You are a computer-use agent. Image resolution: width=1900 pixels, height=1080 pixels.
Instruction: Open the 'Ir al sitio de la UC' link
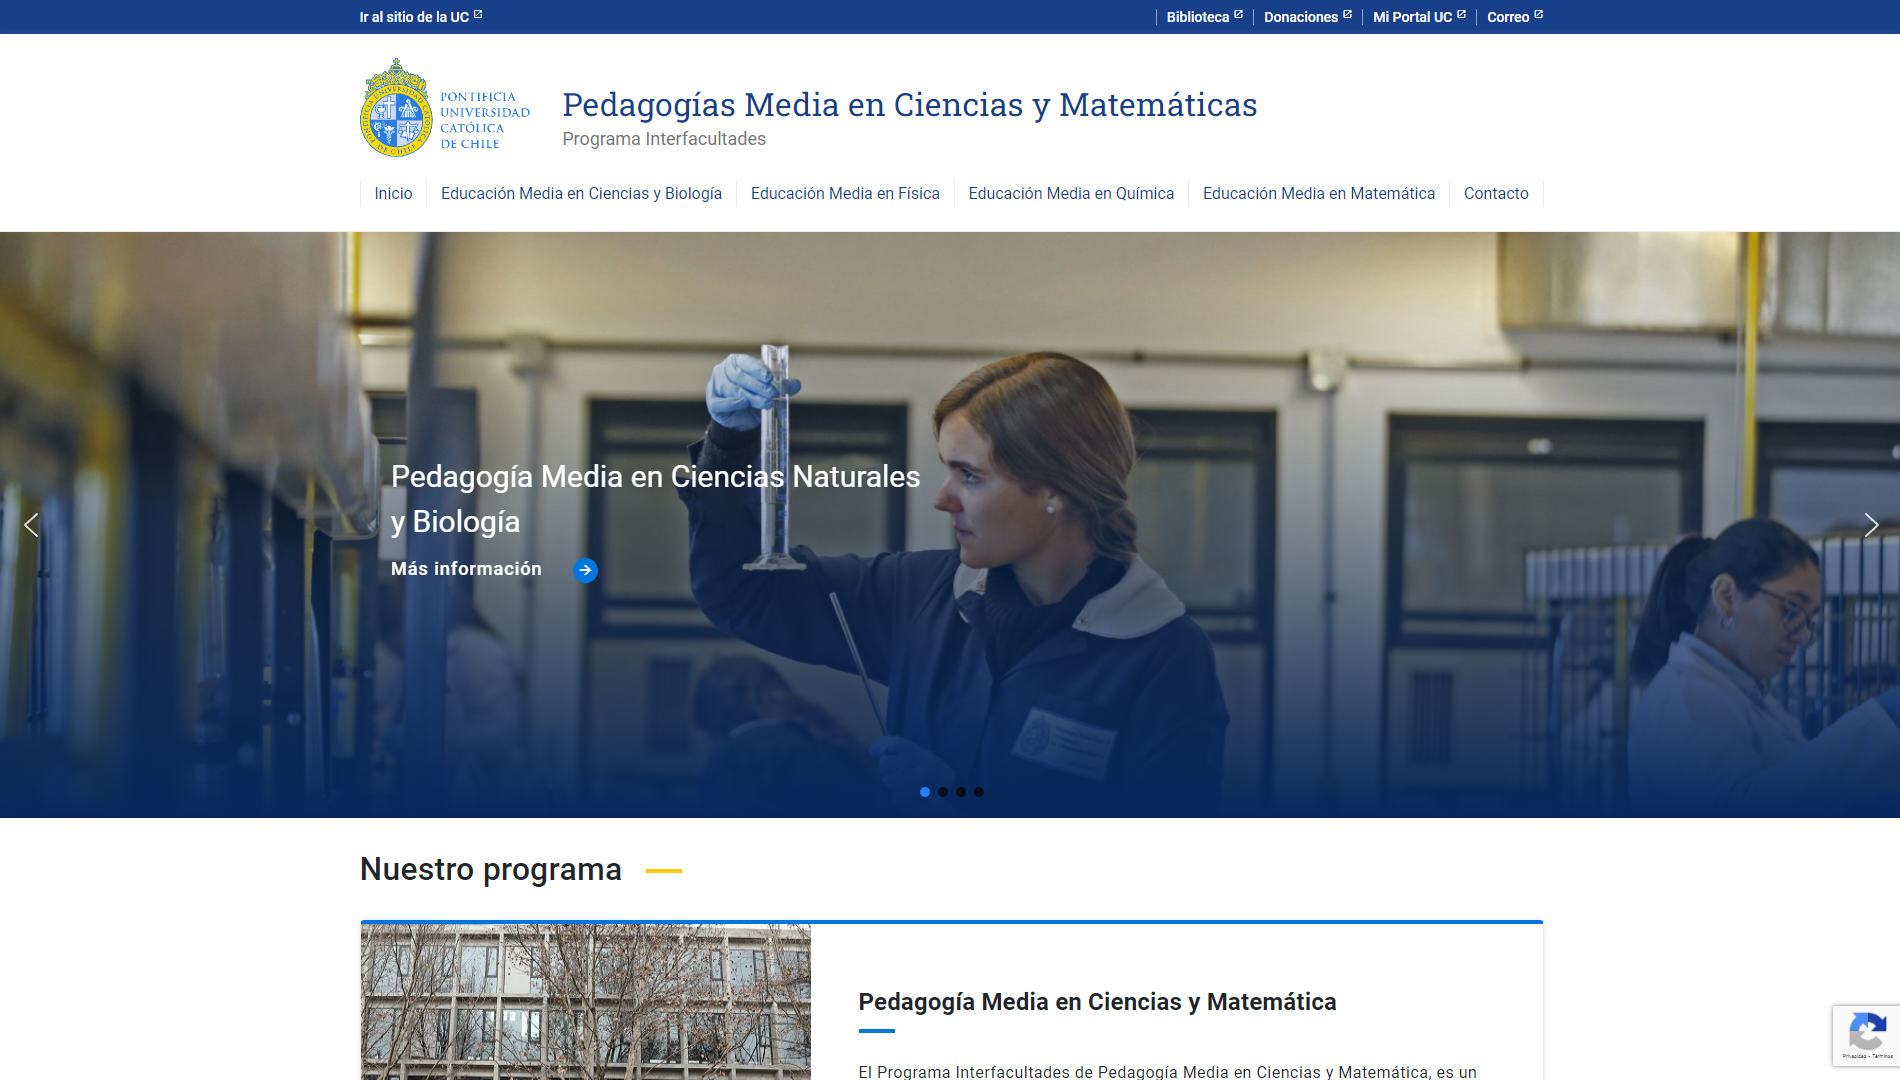[420, 17]
